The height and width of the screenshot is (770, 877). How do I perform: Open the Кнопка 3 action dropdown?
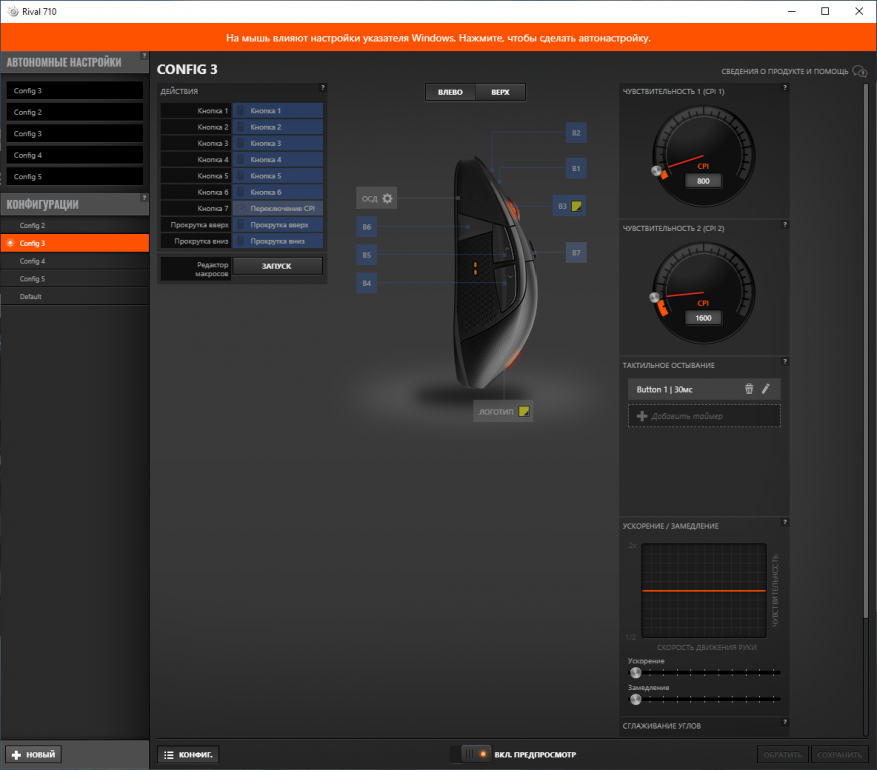point(277,143)
